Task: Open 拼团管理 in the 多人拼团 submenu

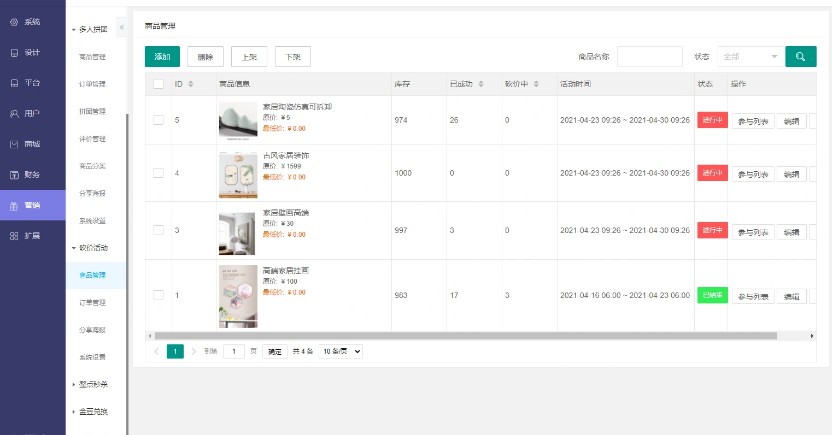Action: pos(93,111)
